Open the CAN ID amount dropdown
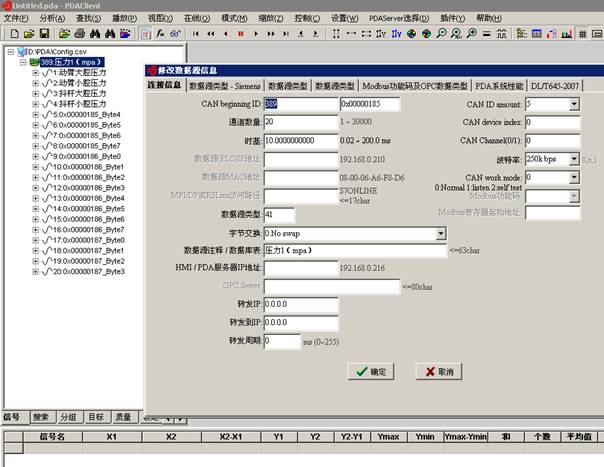 [x=574, y=104]
